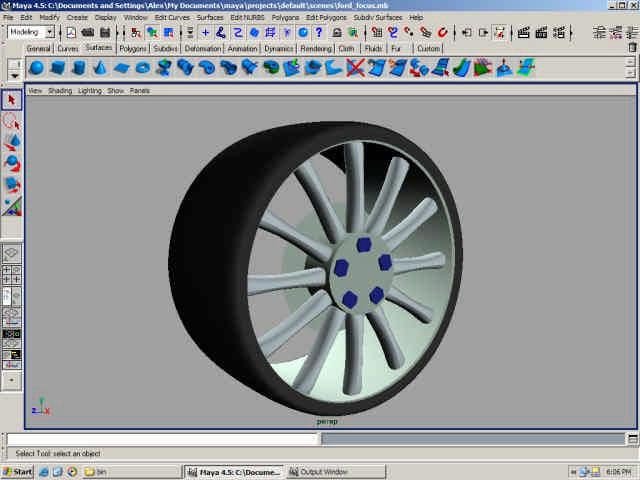
Task: Select the Scale tool in the toolbox
Action: (12, 184)
